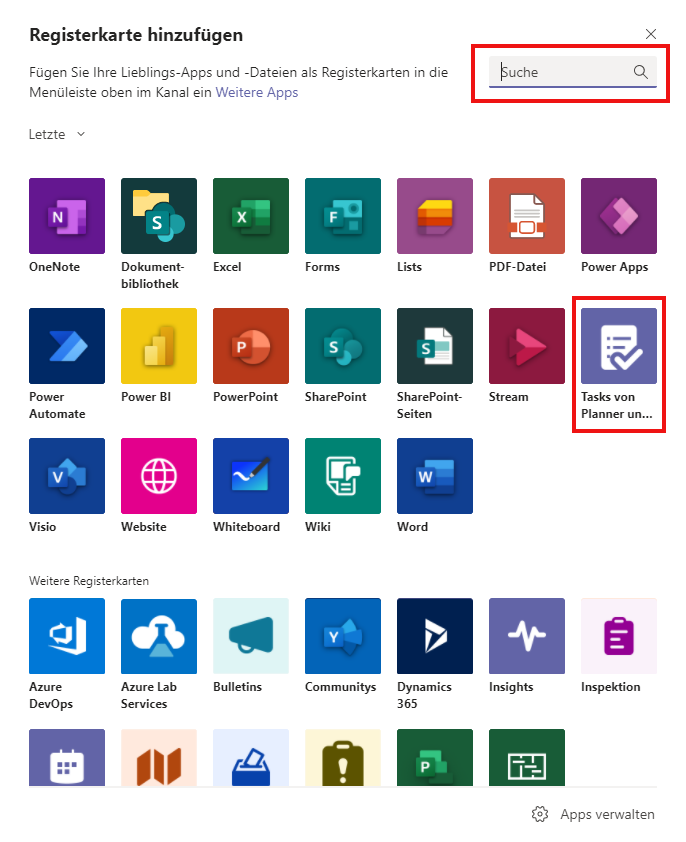Select the green Project app tile
Viewport: 686px width, 842px height.
click(435, 758)
